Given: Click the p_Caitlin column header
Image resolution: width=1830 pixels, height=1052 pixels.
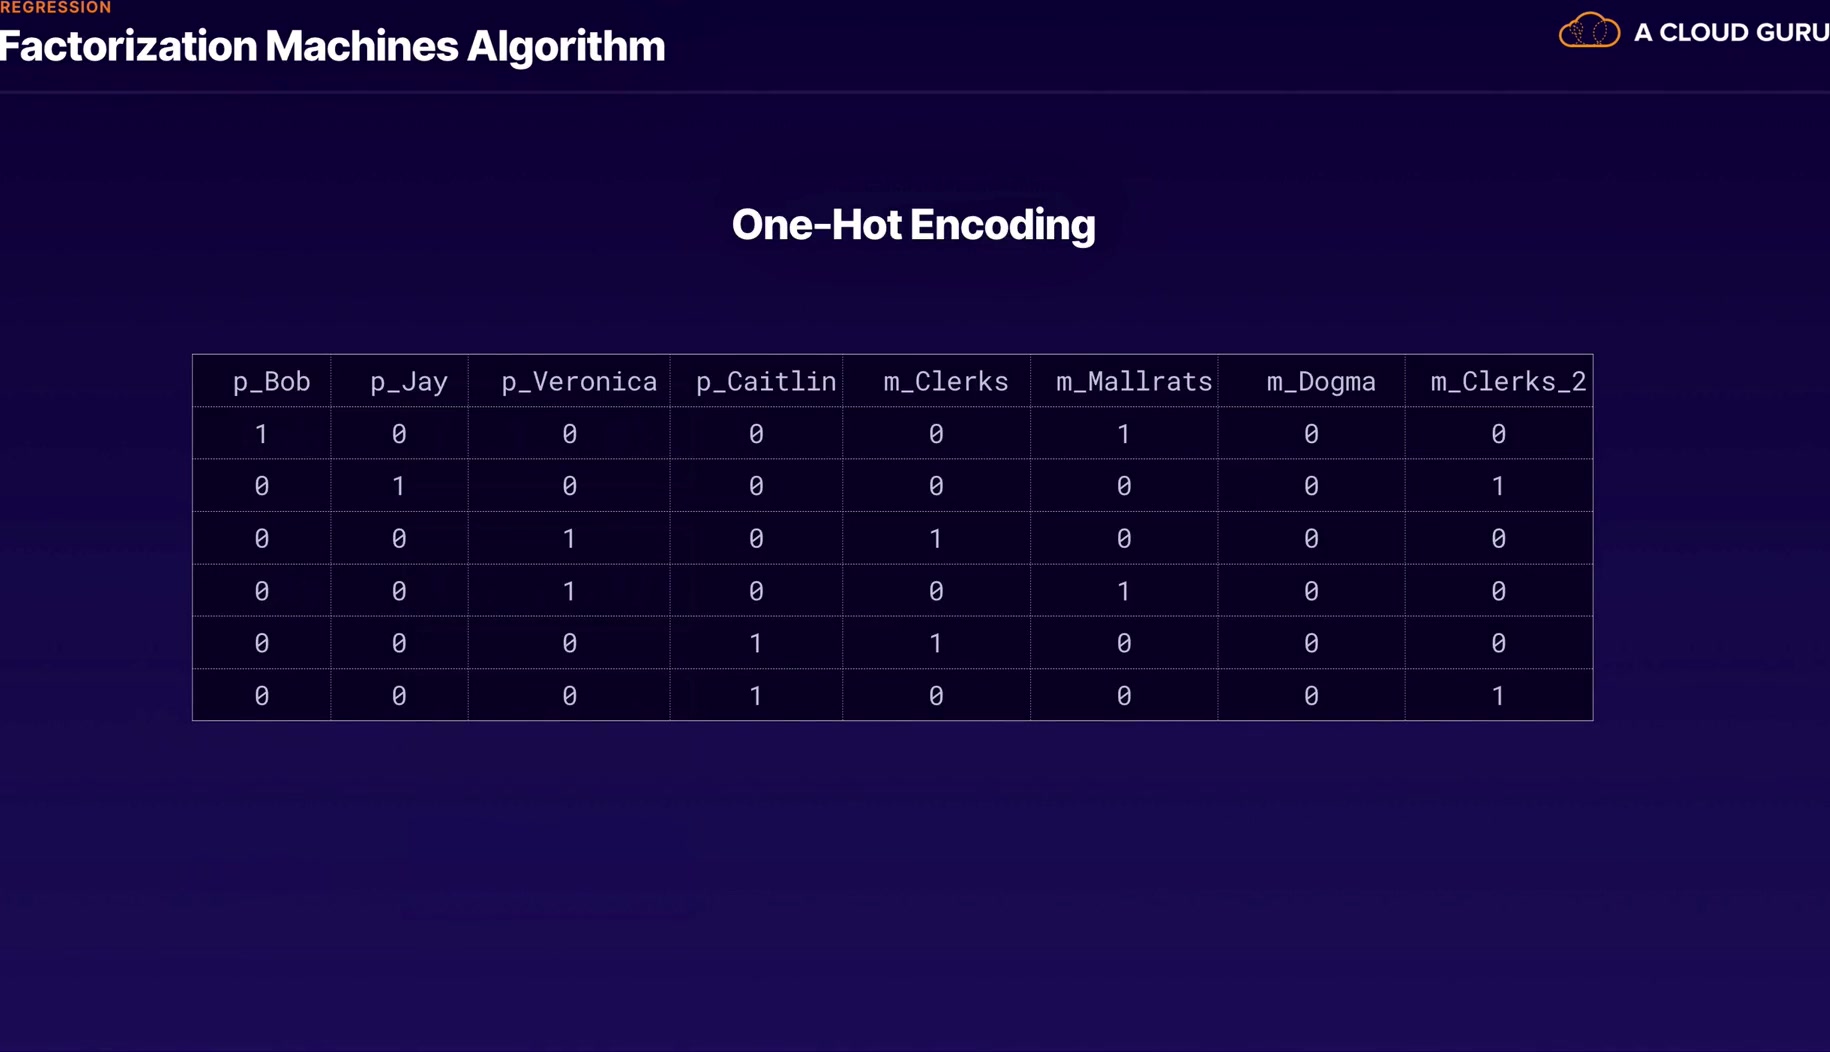Looking at the screenshot, I should pyautogui.click(x=766, y=382).
